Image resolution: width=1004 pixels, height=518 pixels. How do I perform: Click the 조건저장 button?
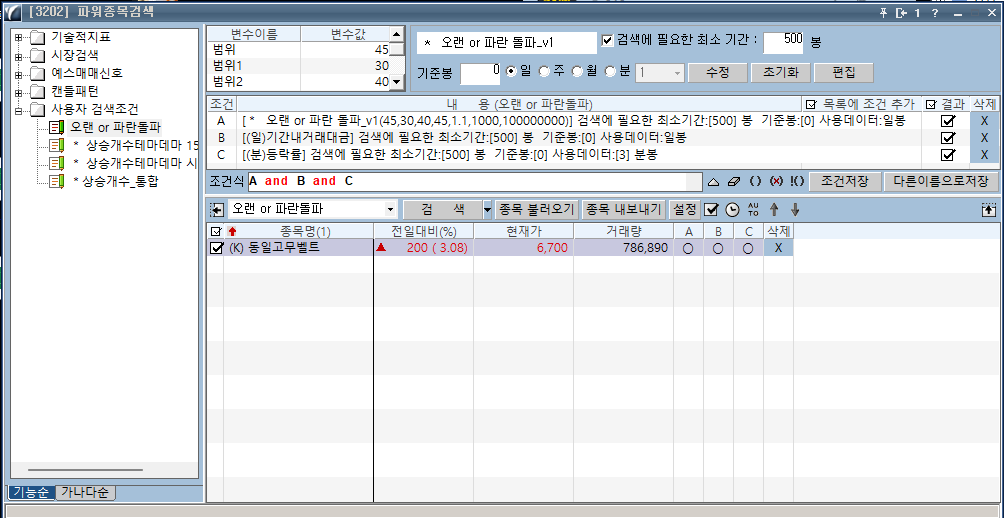(x=844, y=181)
